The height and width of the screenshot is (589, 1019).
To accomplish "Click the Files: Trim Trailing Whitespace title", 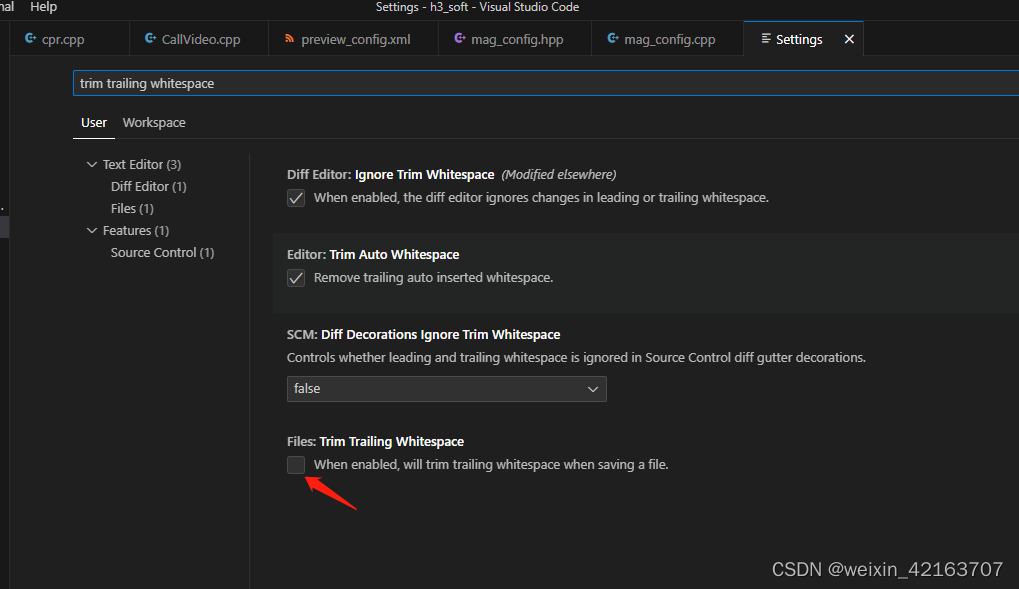I will point(376,441).
